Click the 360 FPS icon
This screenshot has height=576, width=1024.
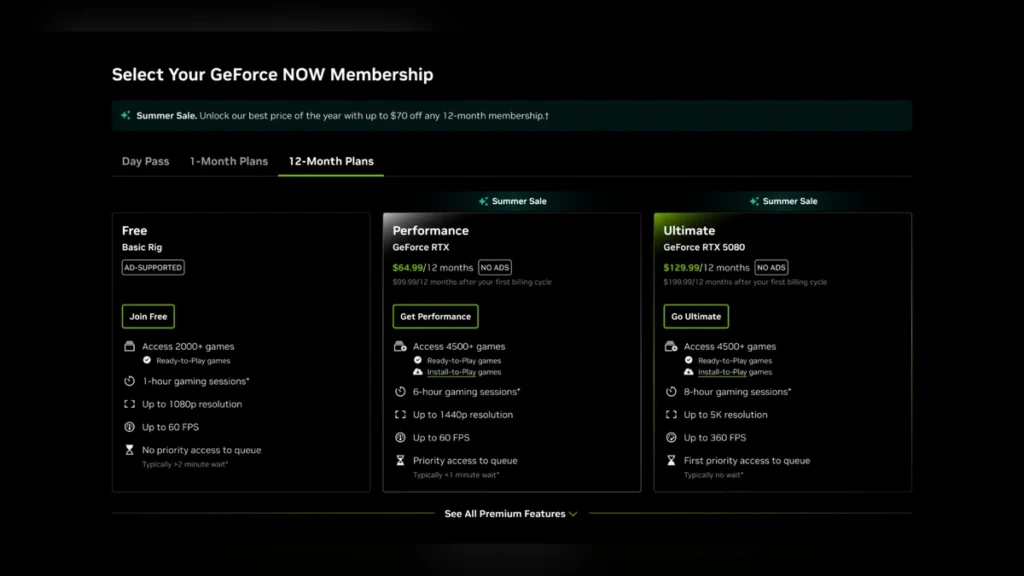coord(671,438)
